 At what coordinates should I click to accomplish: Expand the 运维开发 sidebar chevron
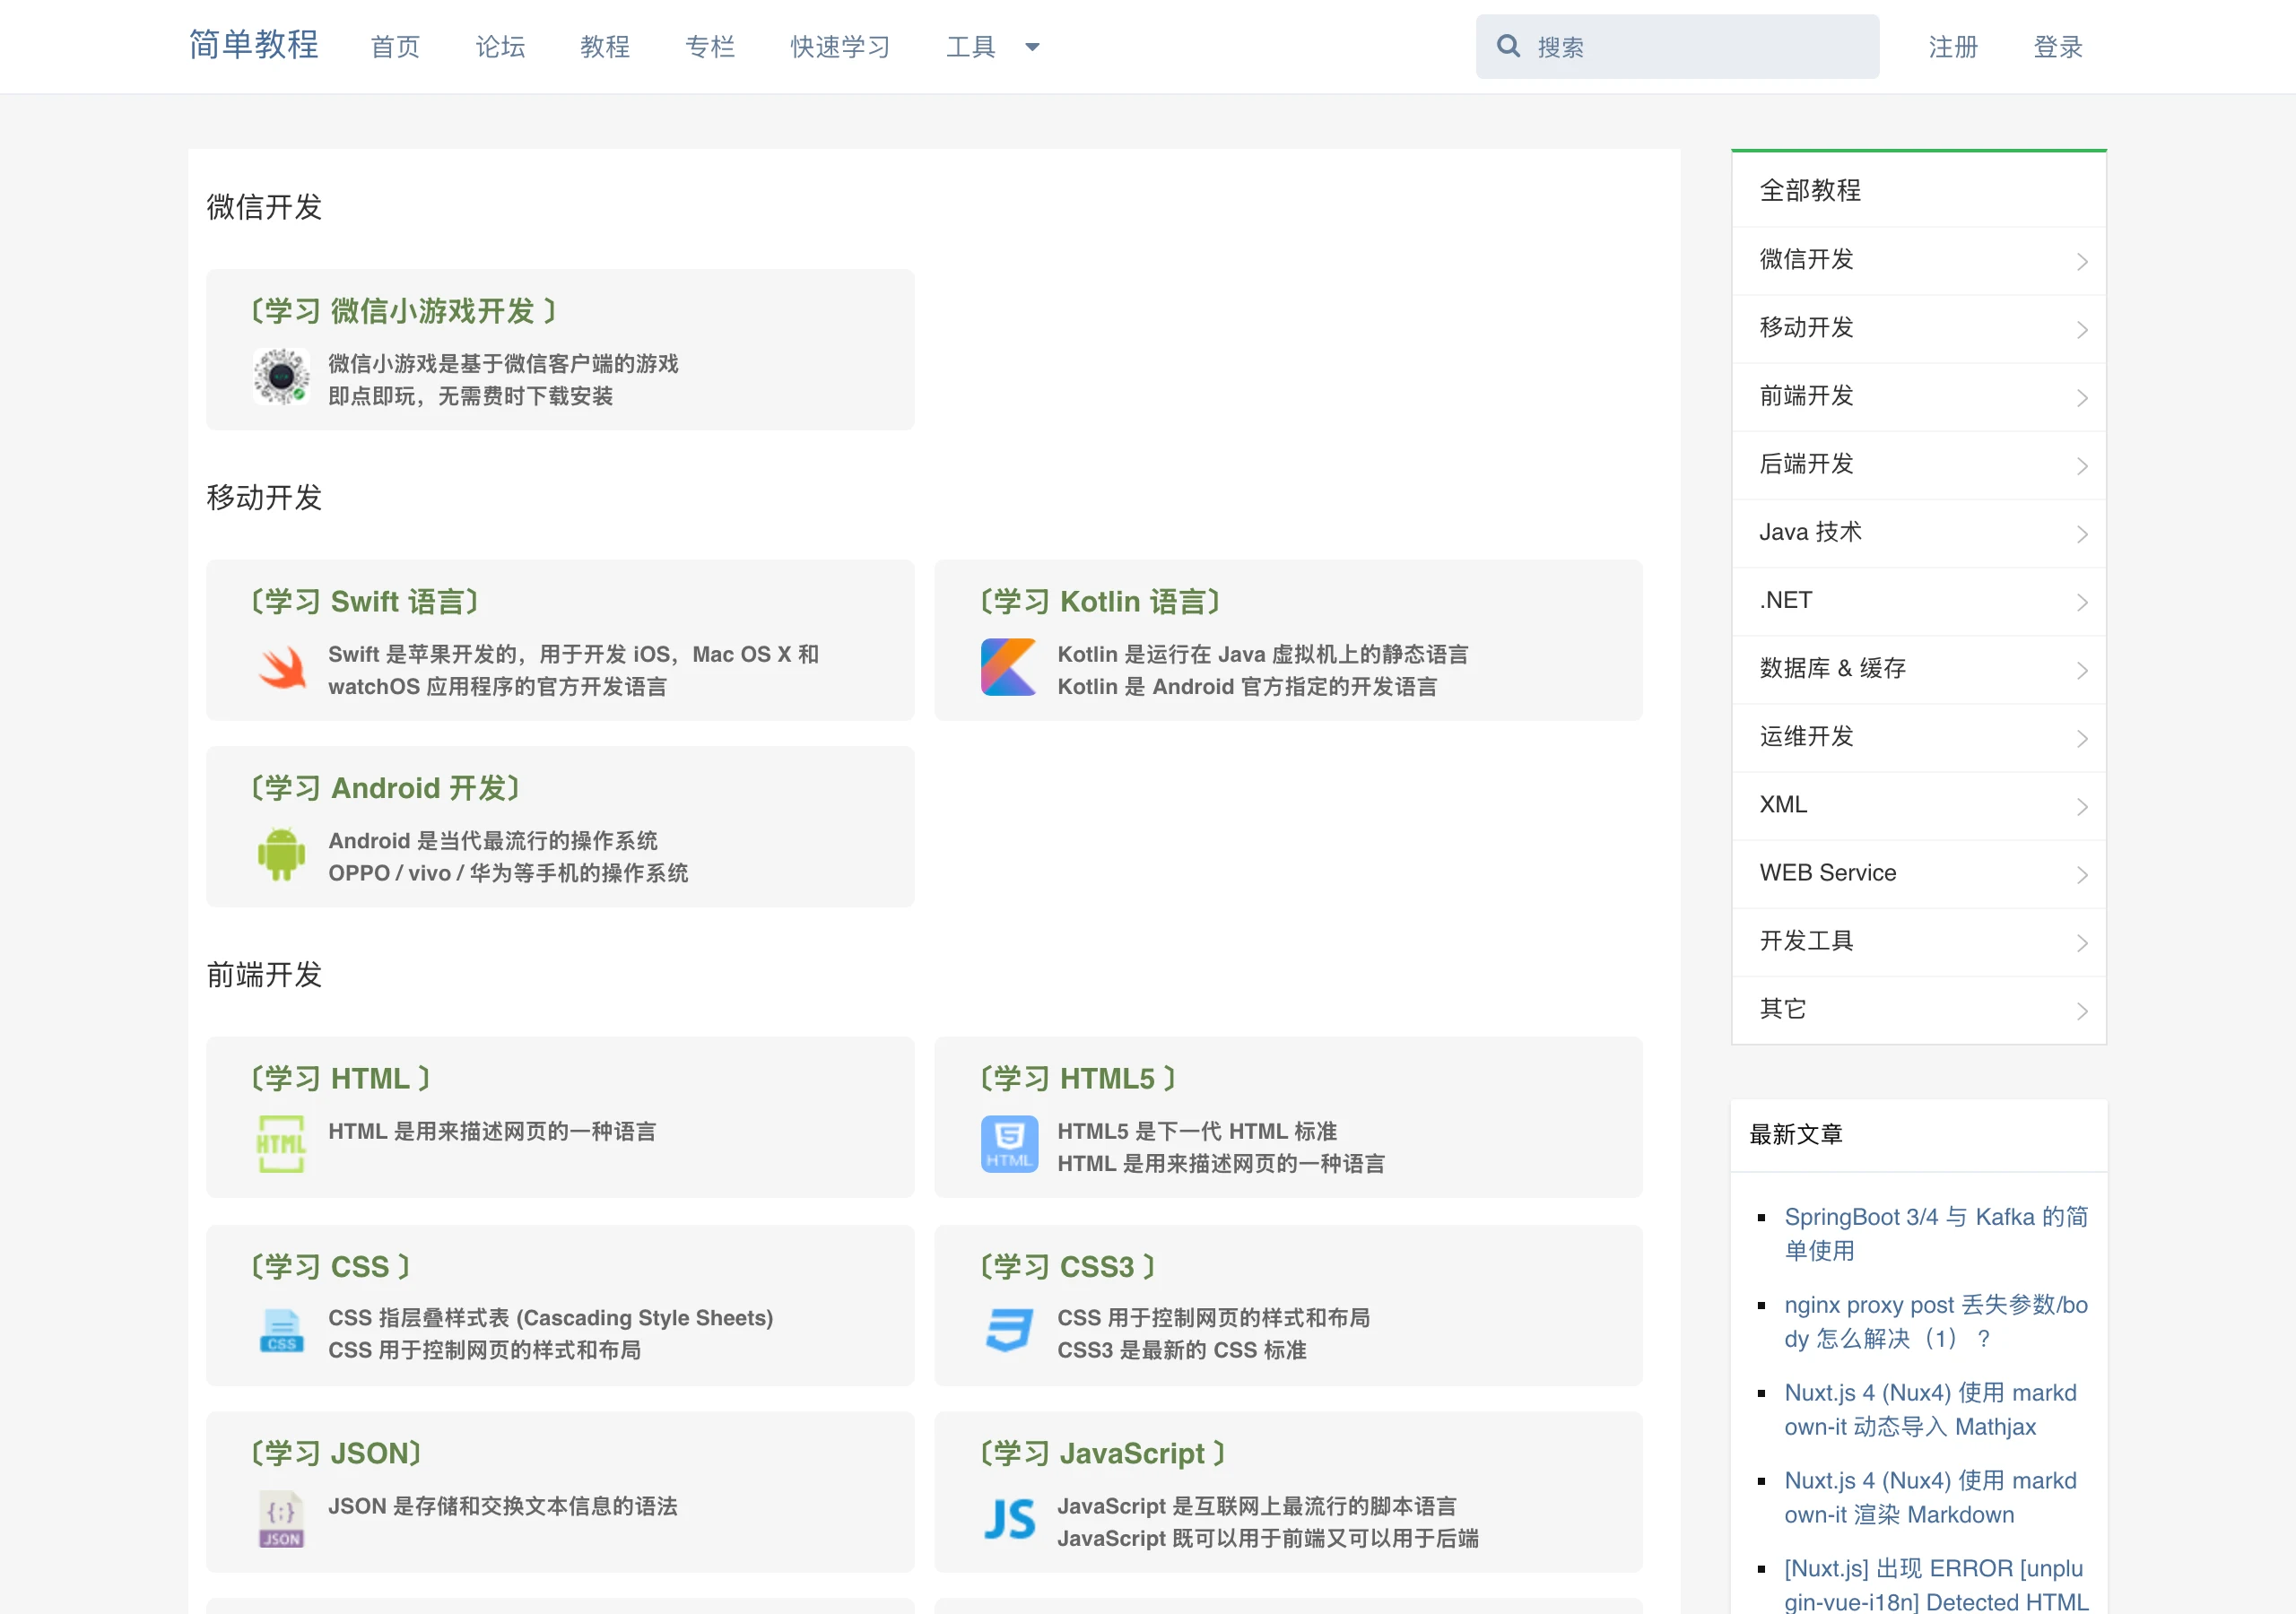(x=2082, y=738)
